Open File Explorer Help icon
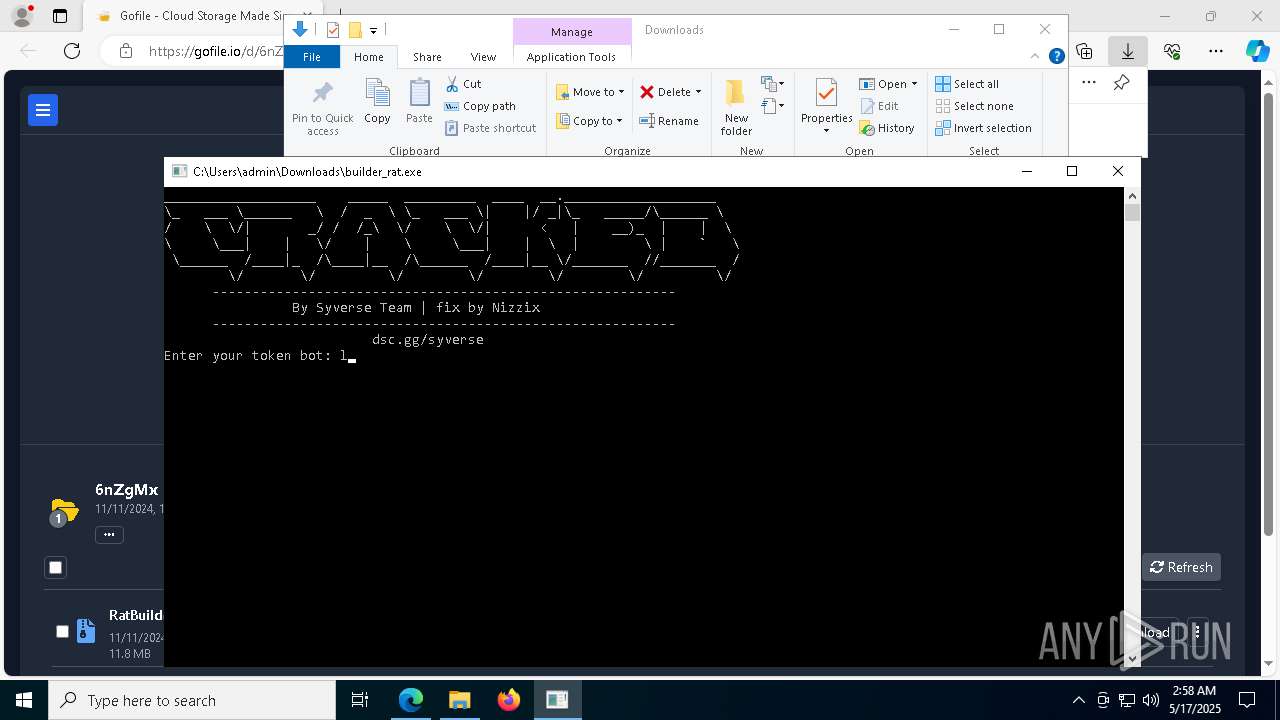The width and height of the screenshot is (1280, 720). coord(1056,56)
